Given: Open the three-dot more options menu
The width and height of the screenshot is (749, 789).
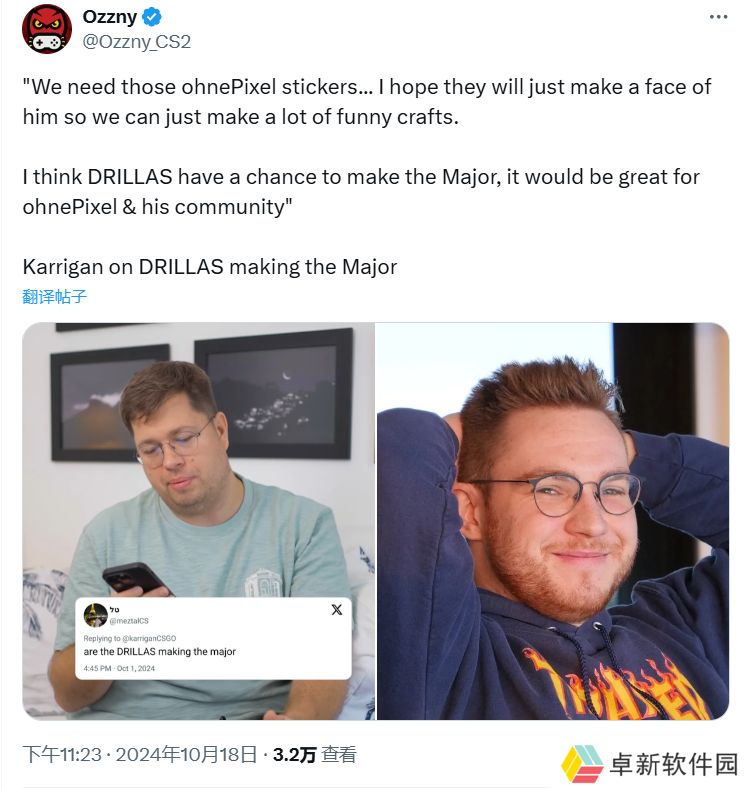Looking at the screenshot, I should [x=718, y=17].
